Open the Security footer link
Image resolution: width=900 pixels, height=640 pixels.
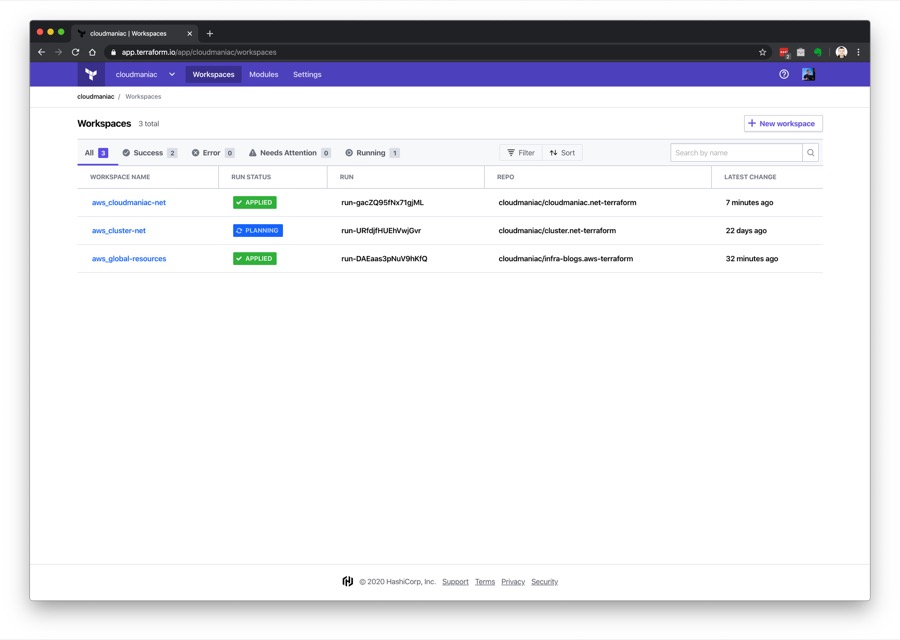tap(545, 581)
